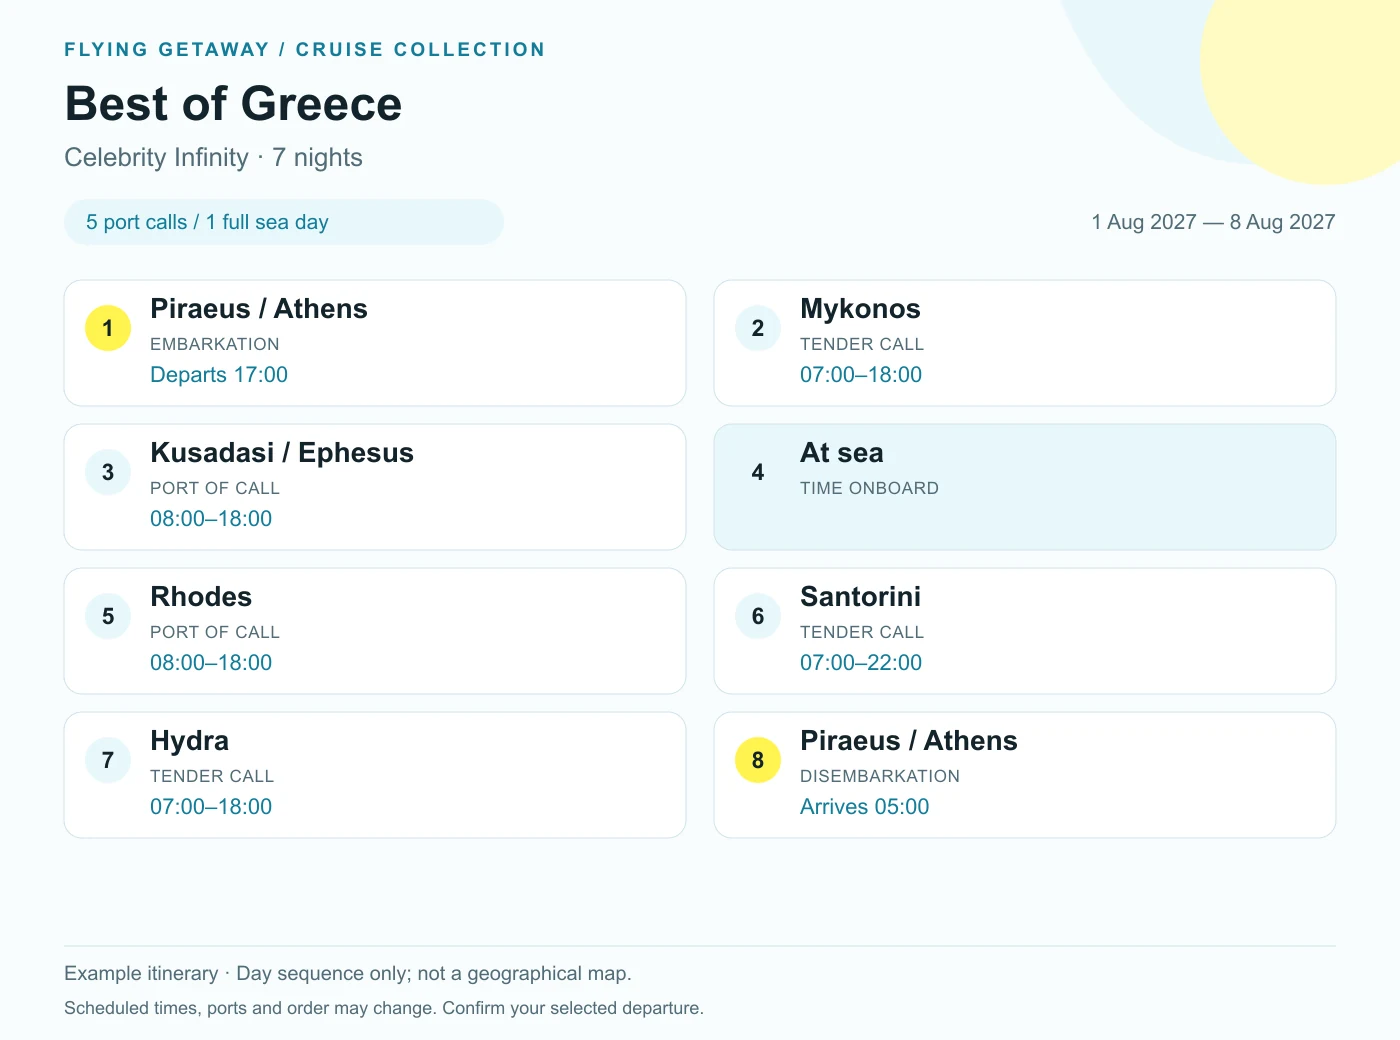Click the "Arrives 05:00" time
This screenshot has height=1040, width=1400.
click(865, 807)
